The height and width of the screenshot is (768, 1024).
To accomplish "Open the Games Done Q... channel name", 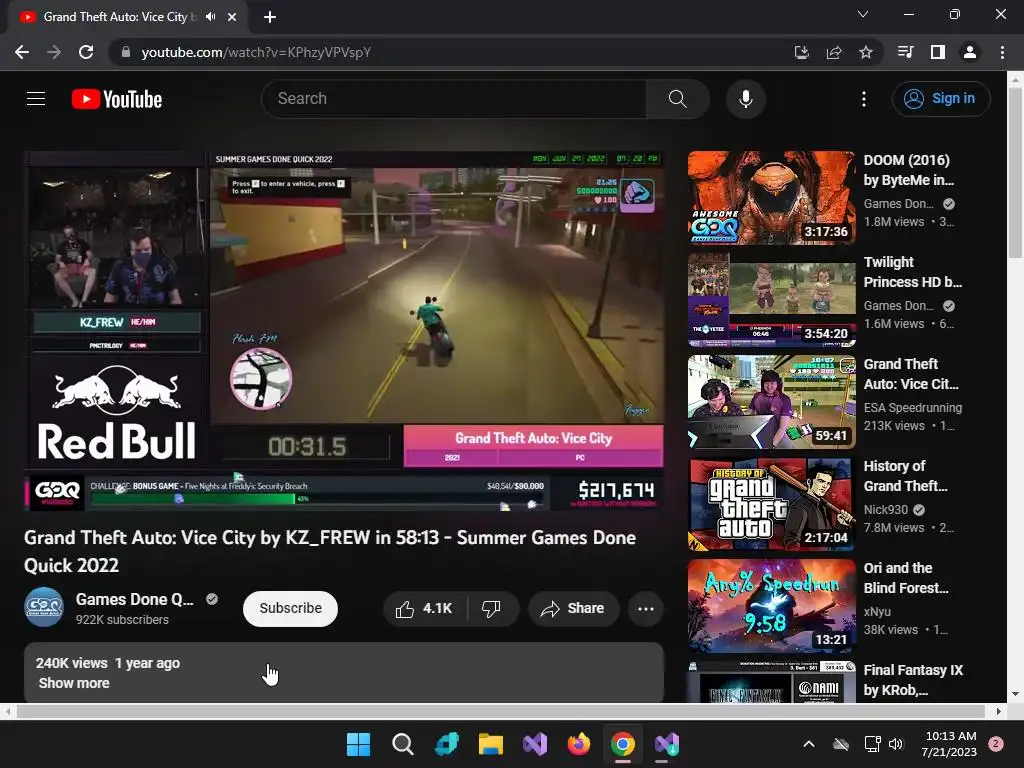I will (x=135, y=600).
